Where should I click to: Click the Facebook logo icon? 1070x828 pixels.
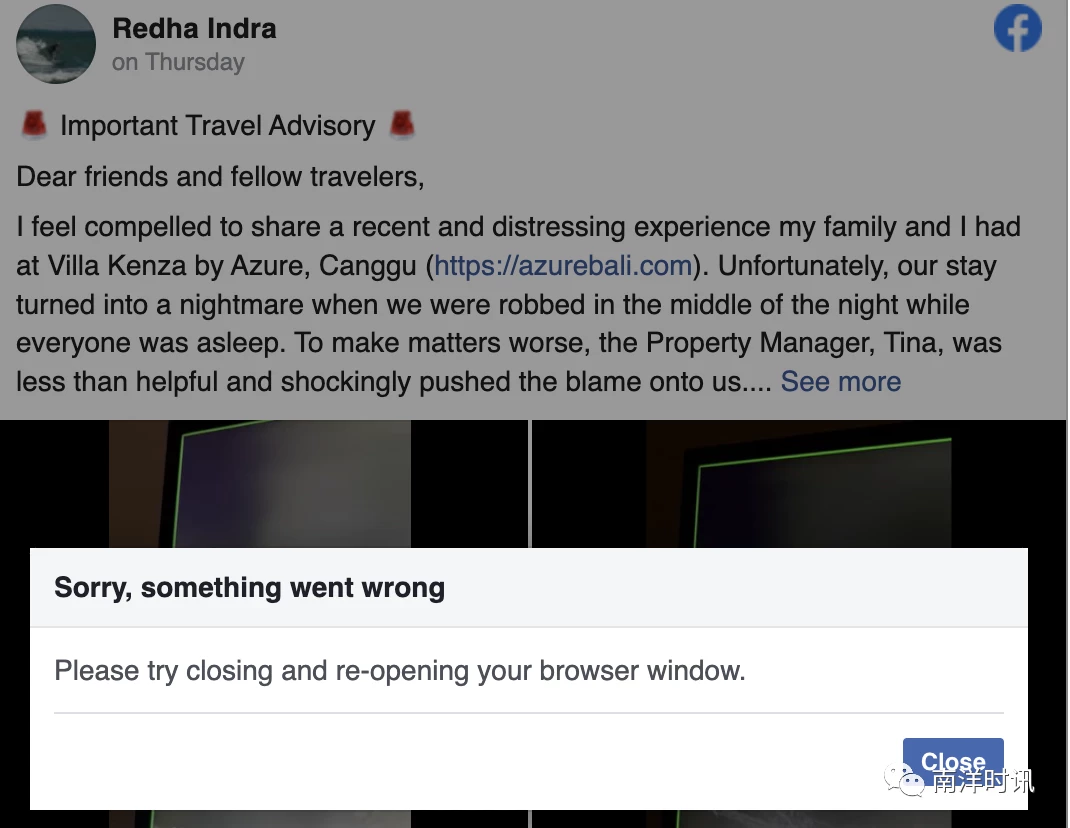pyautogui.click(x=1017, y=28)
